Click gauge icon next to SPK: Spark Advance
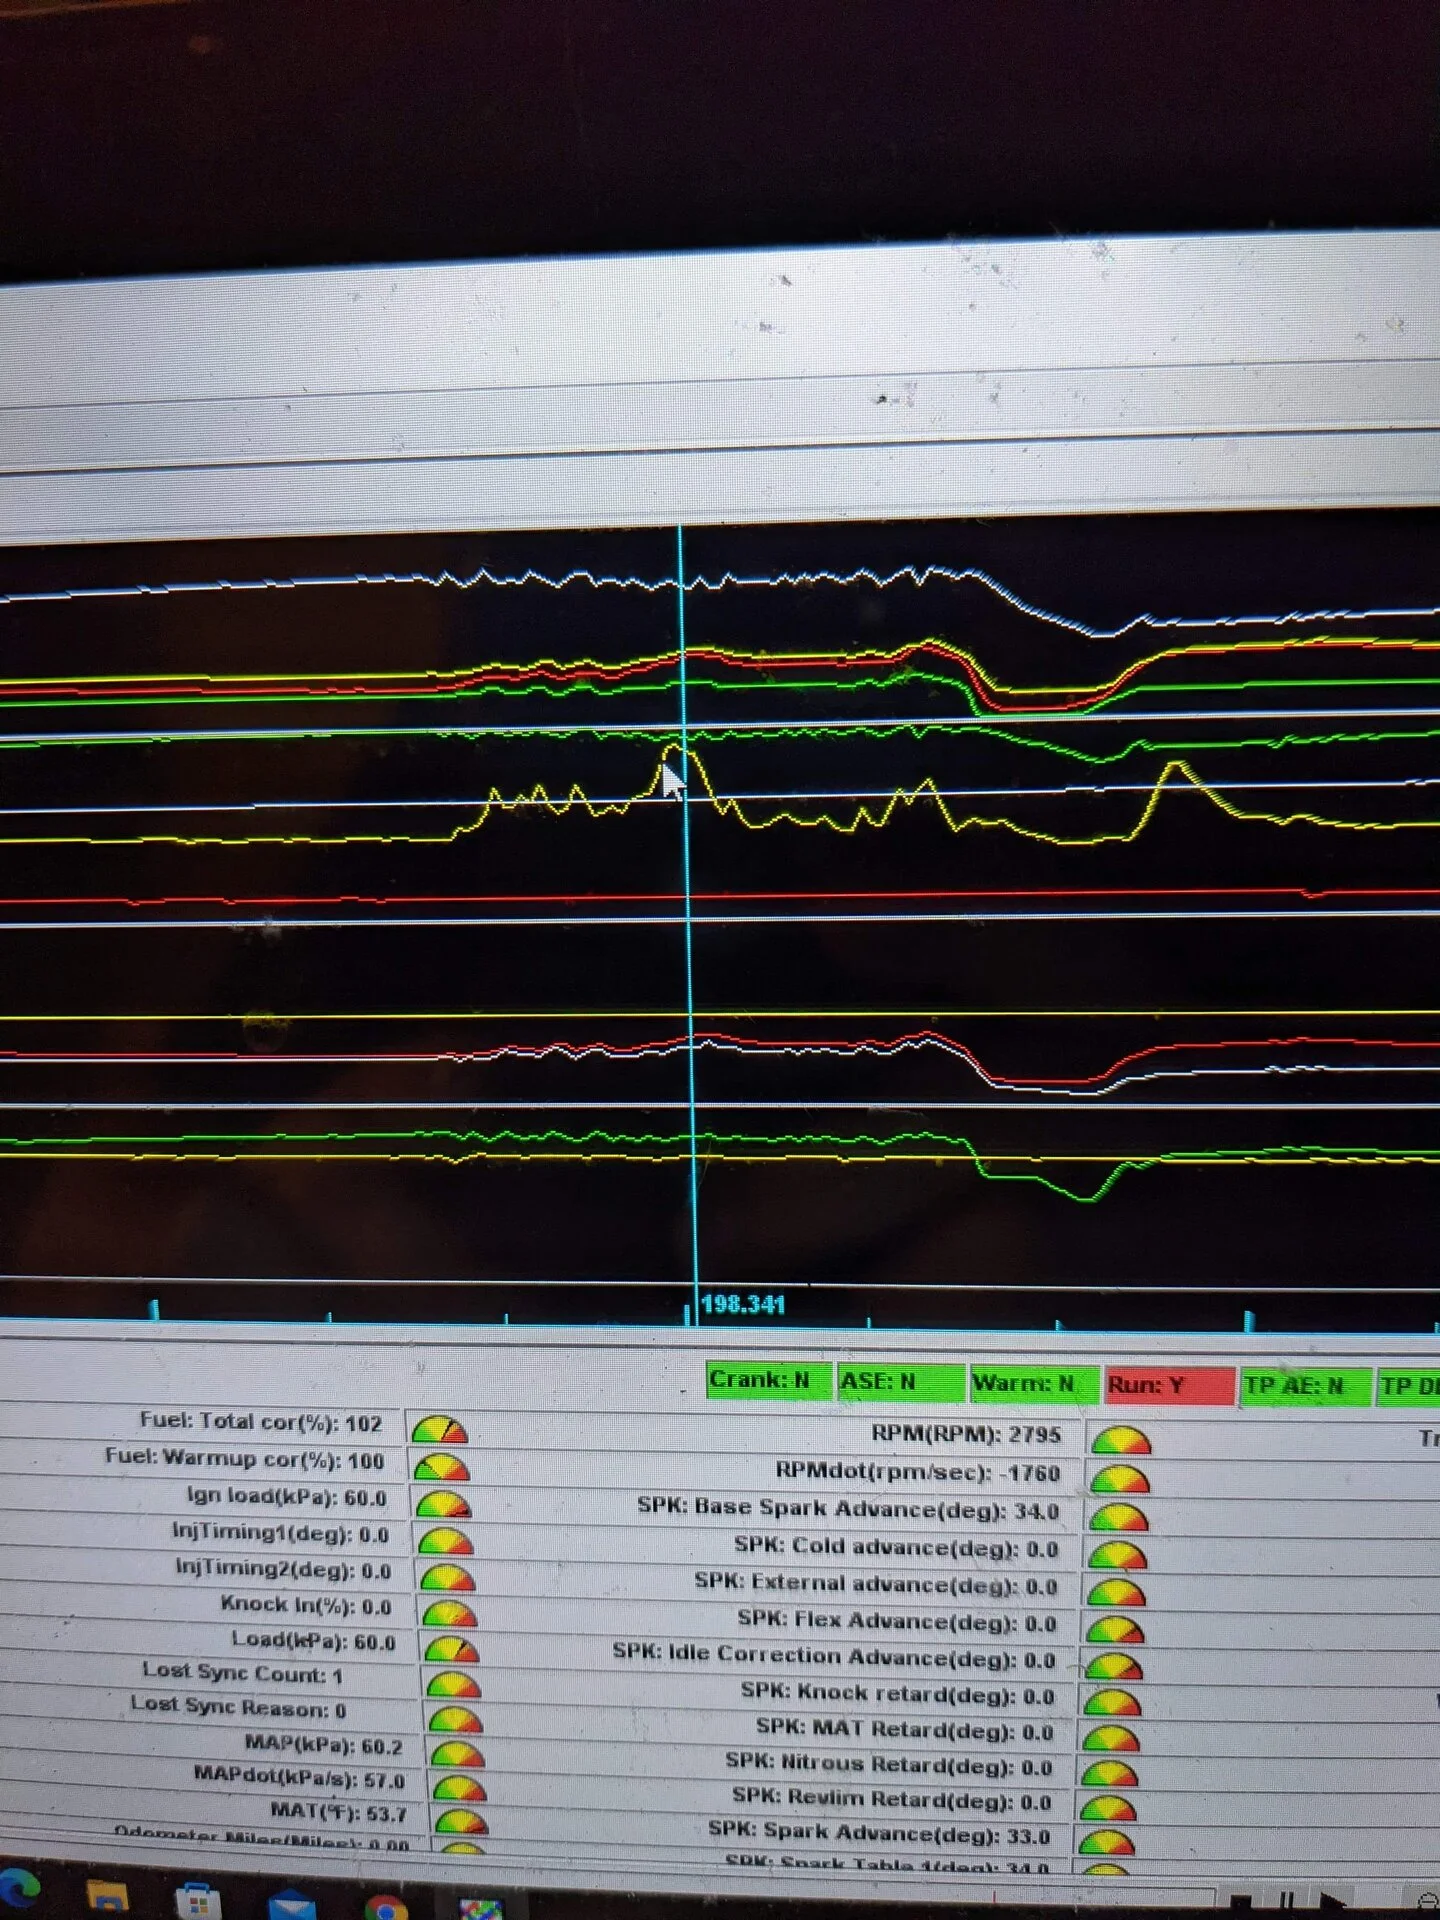The width and height of the screenshot is (1440, 1920). click(1106, 1841)
